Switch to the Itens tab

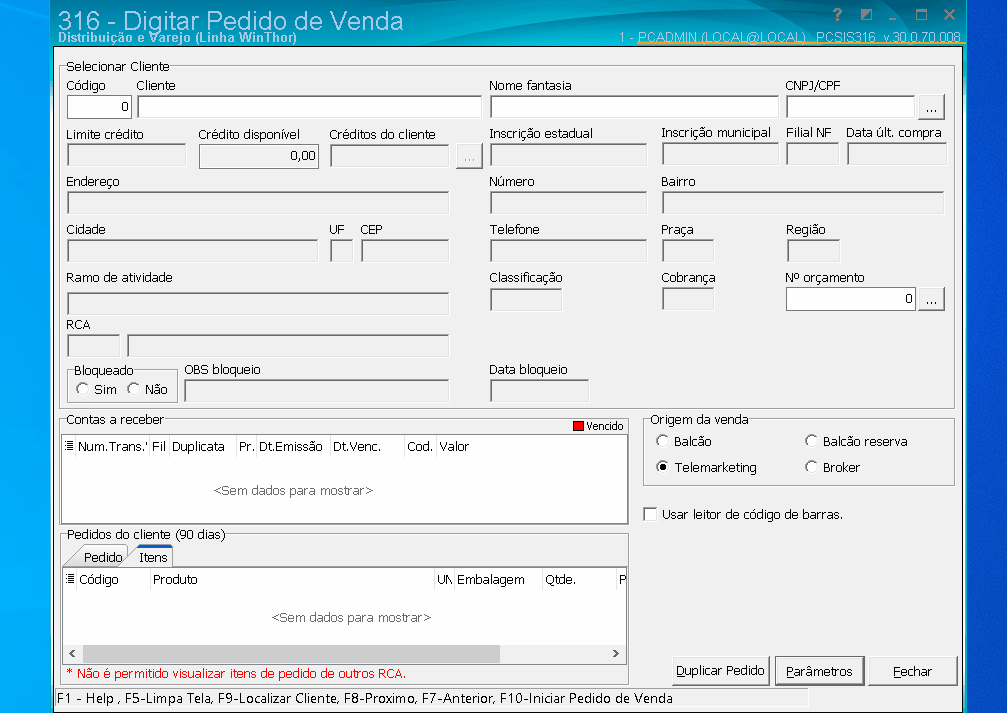click(x=153, y=557)
